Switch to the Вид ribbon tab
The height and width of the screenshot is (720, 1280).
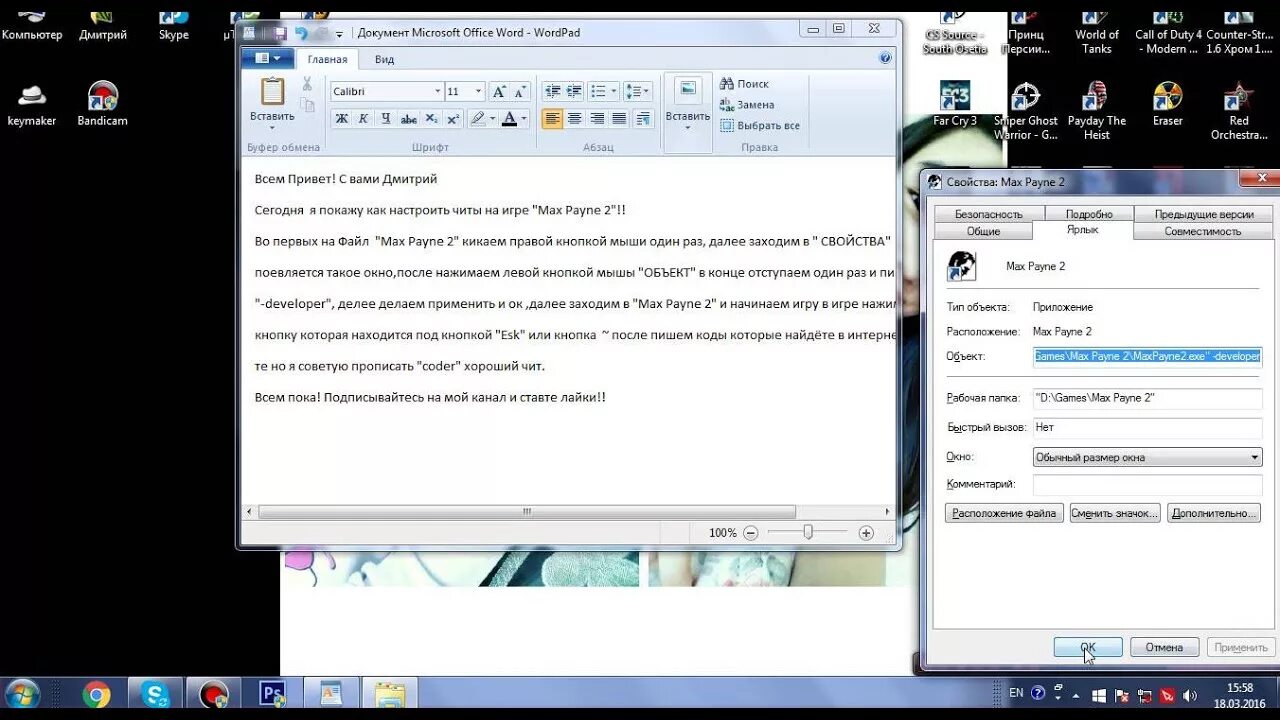pos(384,60)
